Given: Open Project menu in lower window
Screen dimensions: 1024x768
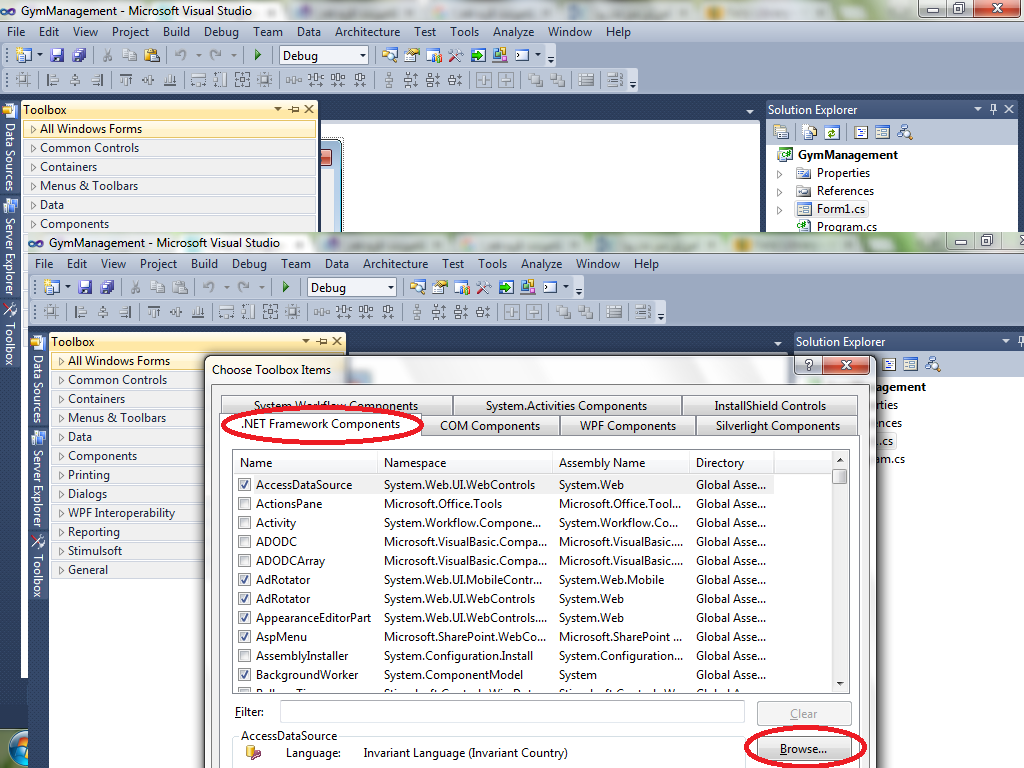Looking at the screenshot, I should [158, 264].
